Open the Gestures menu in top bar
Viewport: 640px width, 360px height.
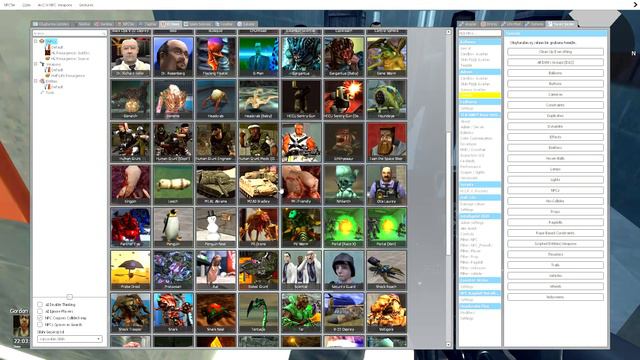(86, 5)
